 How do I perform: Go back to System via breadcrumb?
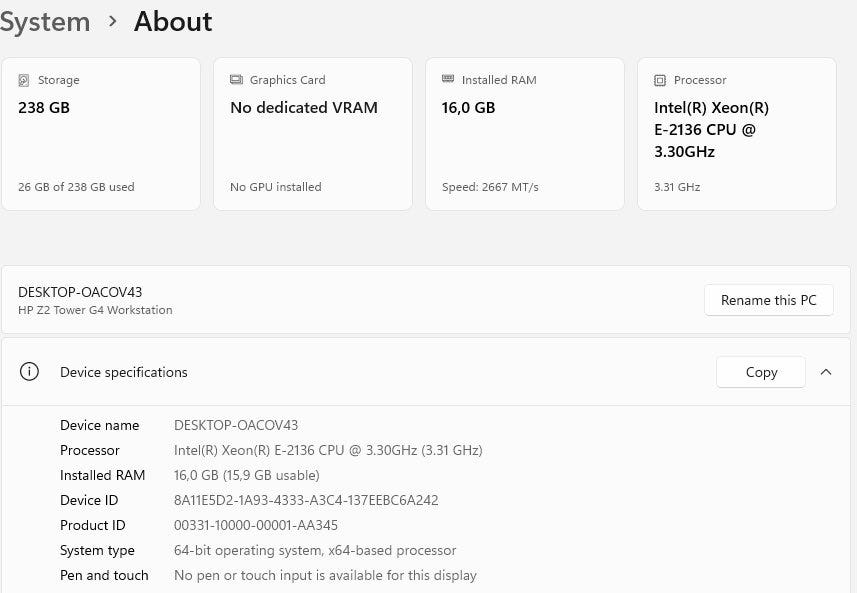point(45,21)
